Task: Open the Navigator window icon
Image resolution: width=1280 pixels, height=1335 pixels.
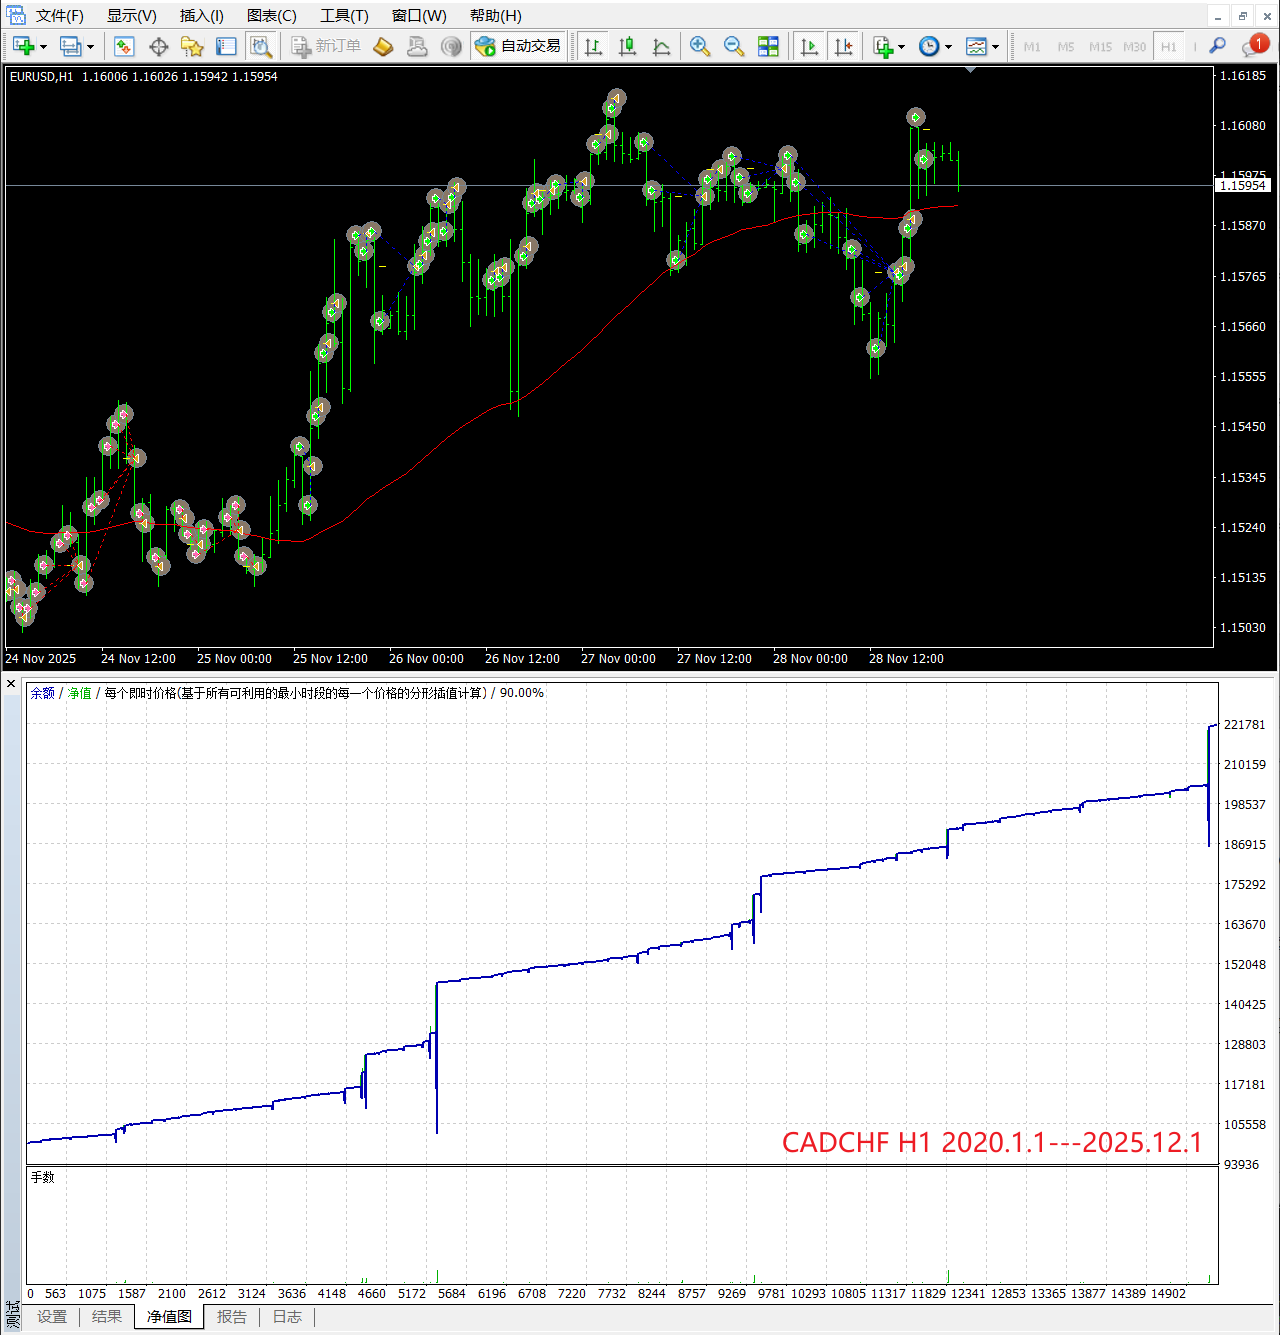Action: [192, 46]
